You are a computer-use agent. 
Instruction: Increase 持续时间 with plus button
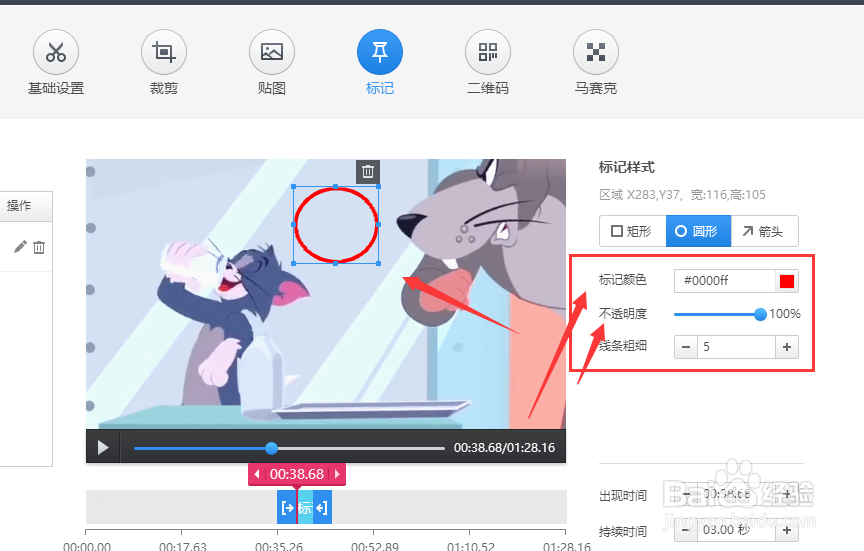tap(787, 531)
